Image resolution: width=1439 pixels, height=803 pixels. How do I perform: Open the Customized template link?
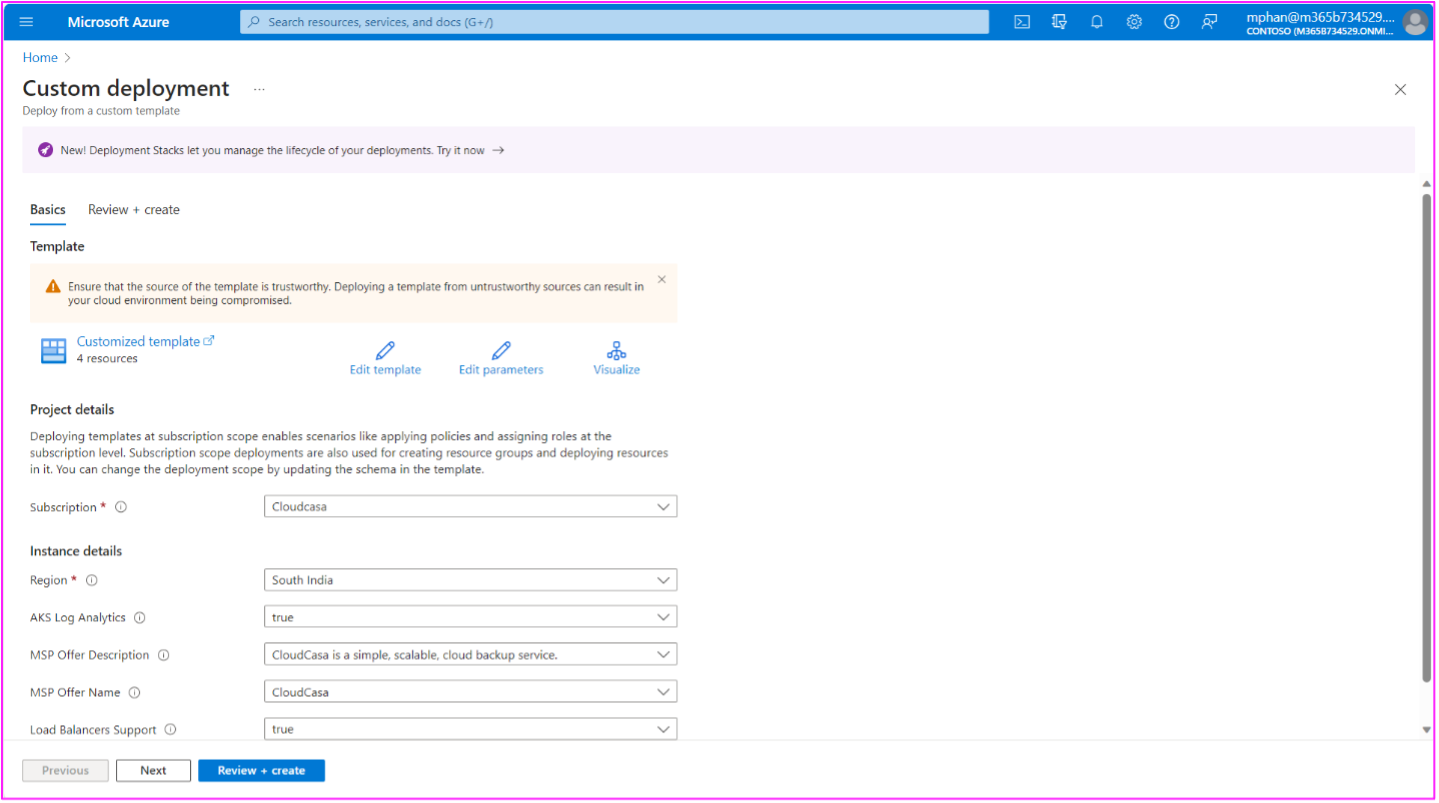(139, 341)
